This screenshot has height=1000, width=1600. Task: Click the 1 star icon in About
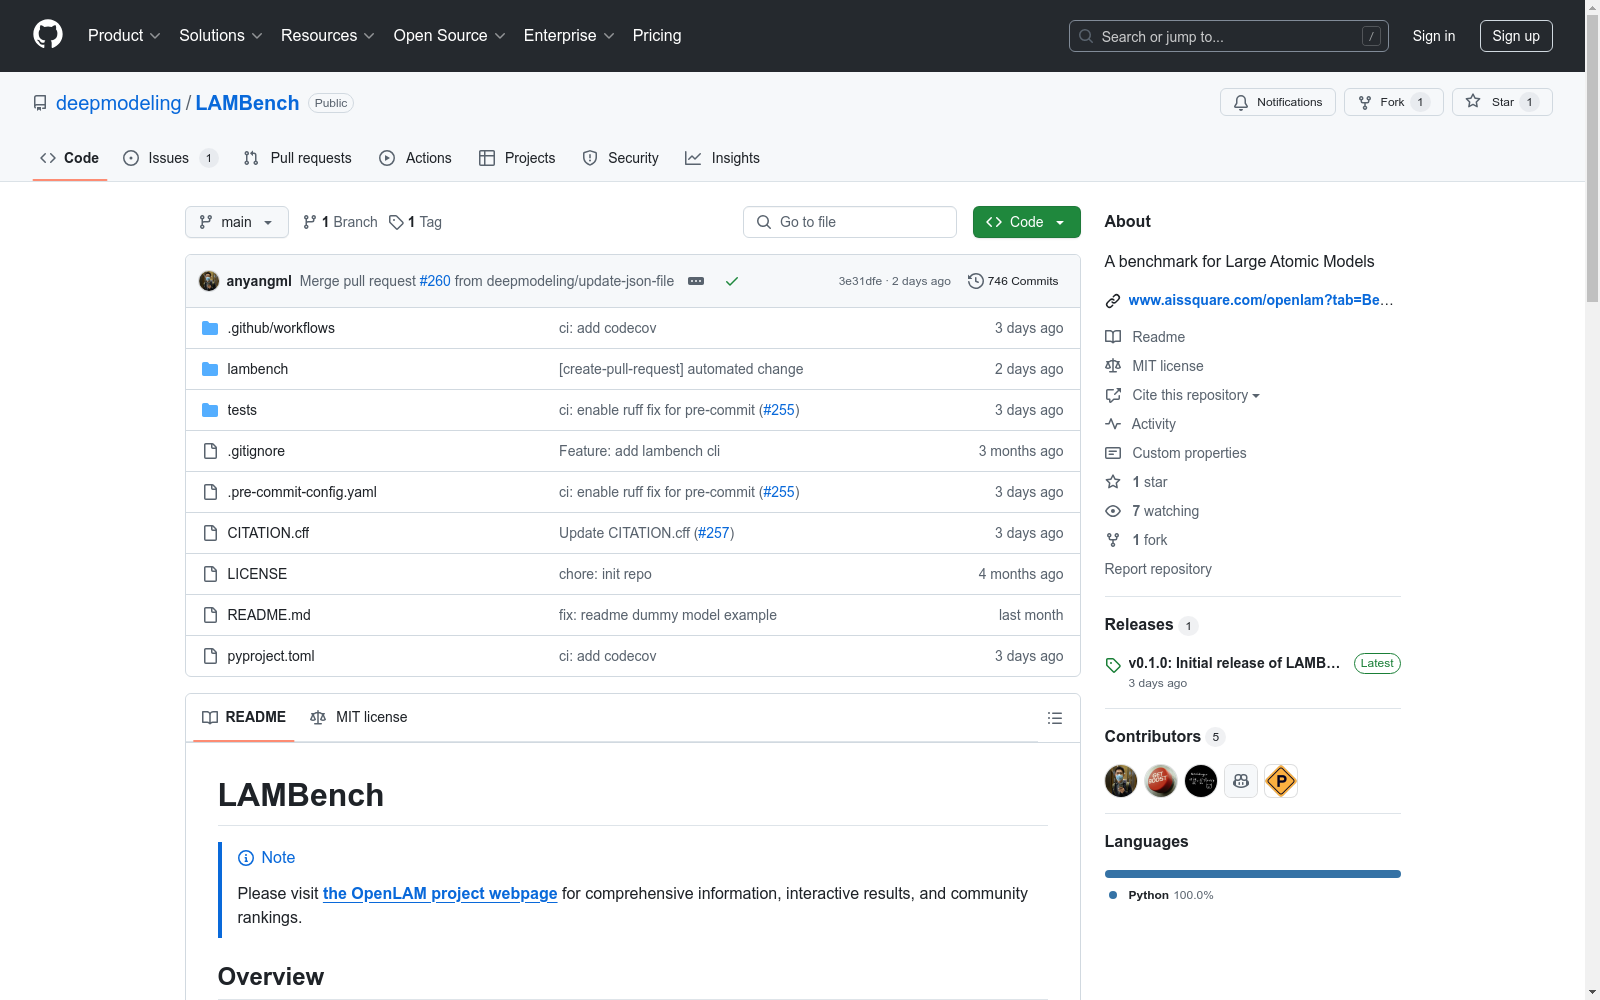click(1113, 482)
